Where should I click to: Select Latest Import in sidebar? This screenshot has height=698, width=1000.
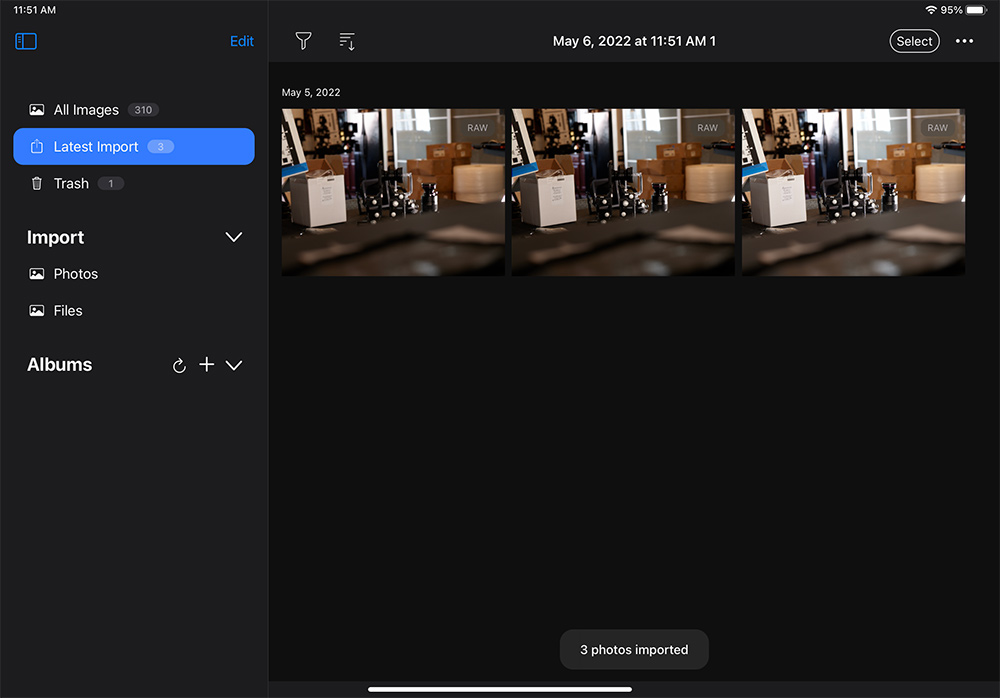[134, 147]
